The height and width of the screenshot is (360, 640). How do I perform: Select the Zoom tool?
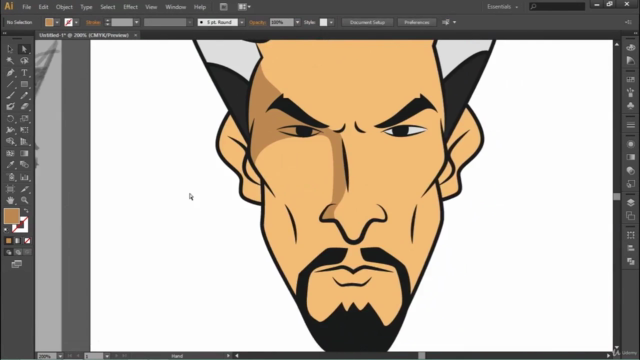(24, 200)
